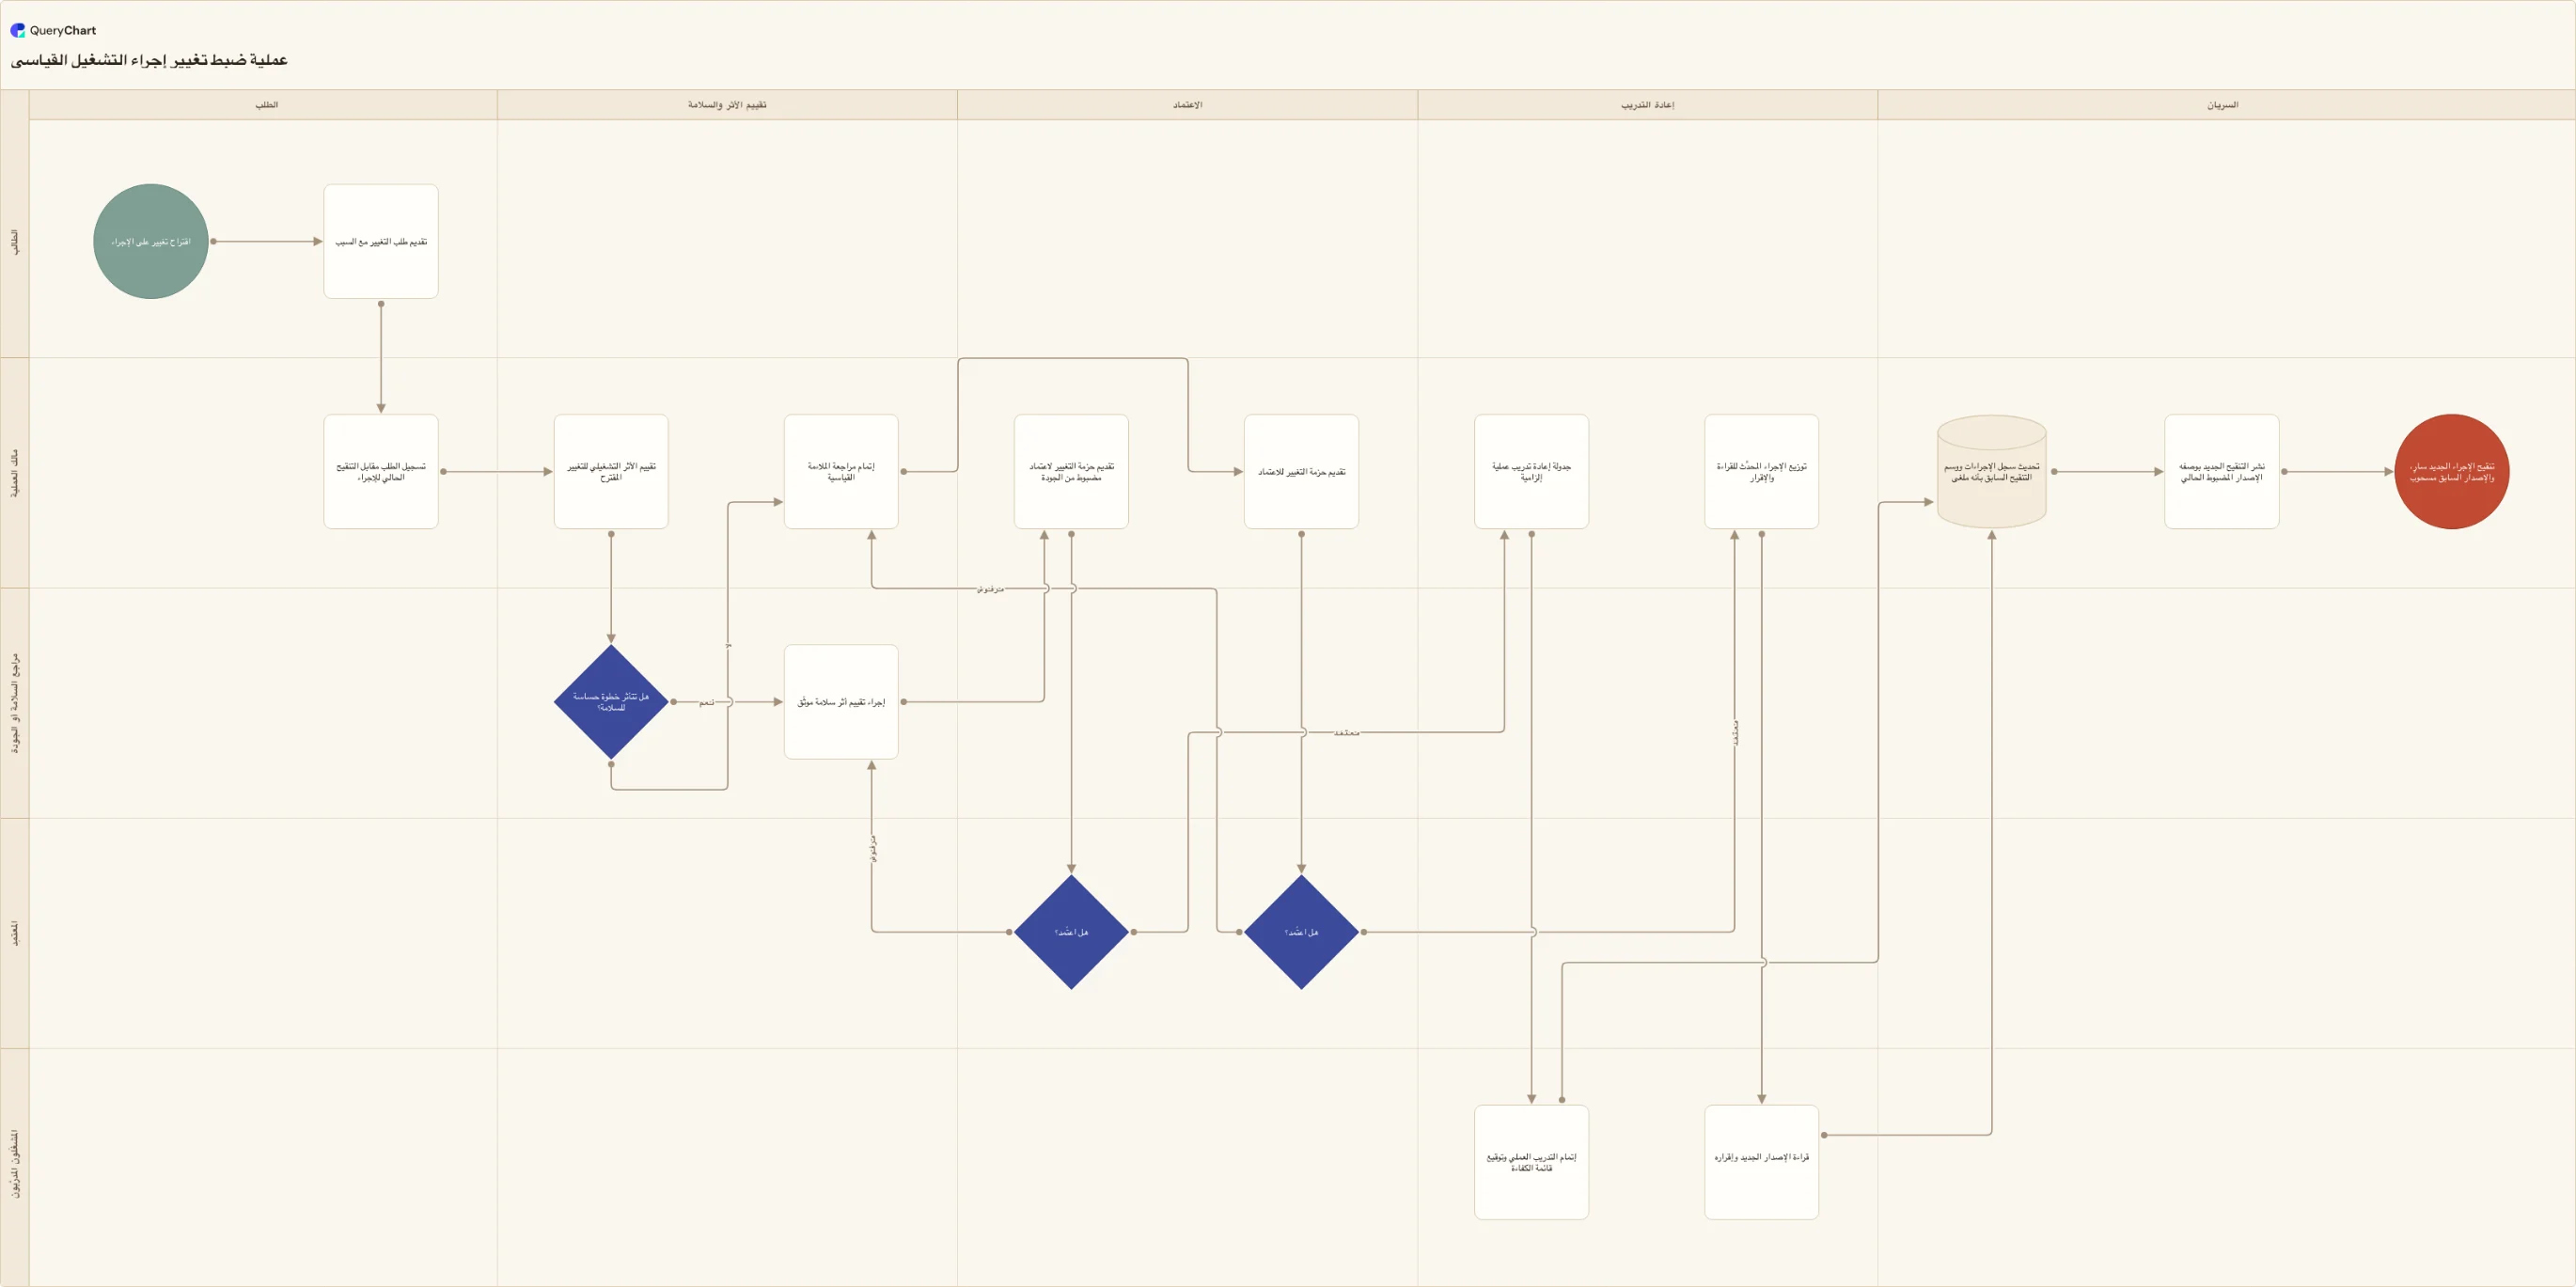Viewport: 2576px width, 1287px height.
Task: Select the chart title 'عملية ضبط تغيير إجراء التشغيل القياسي'
Action: click(149, 60)
